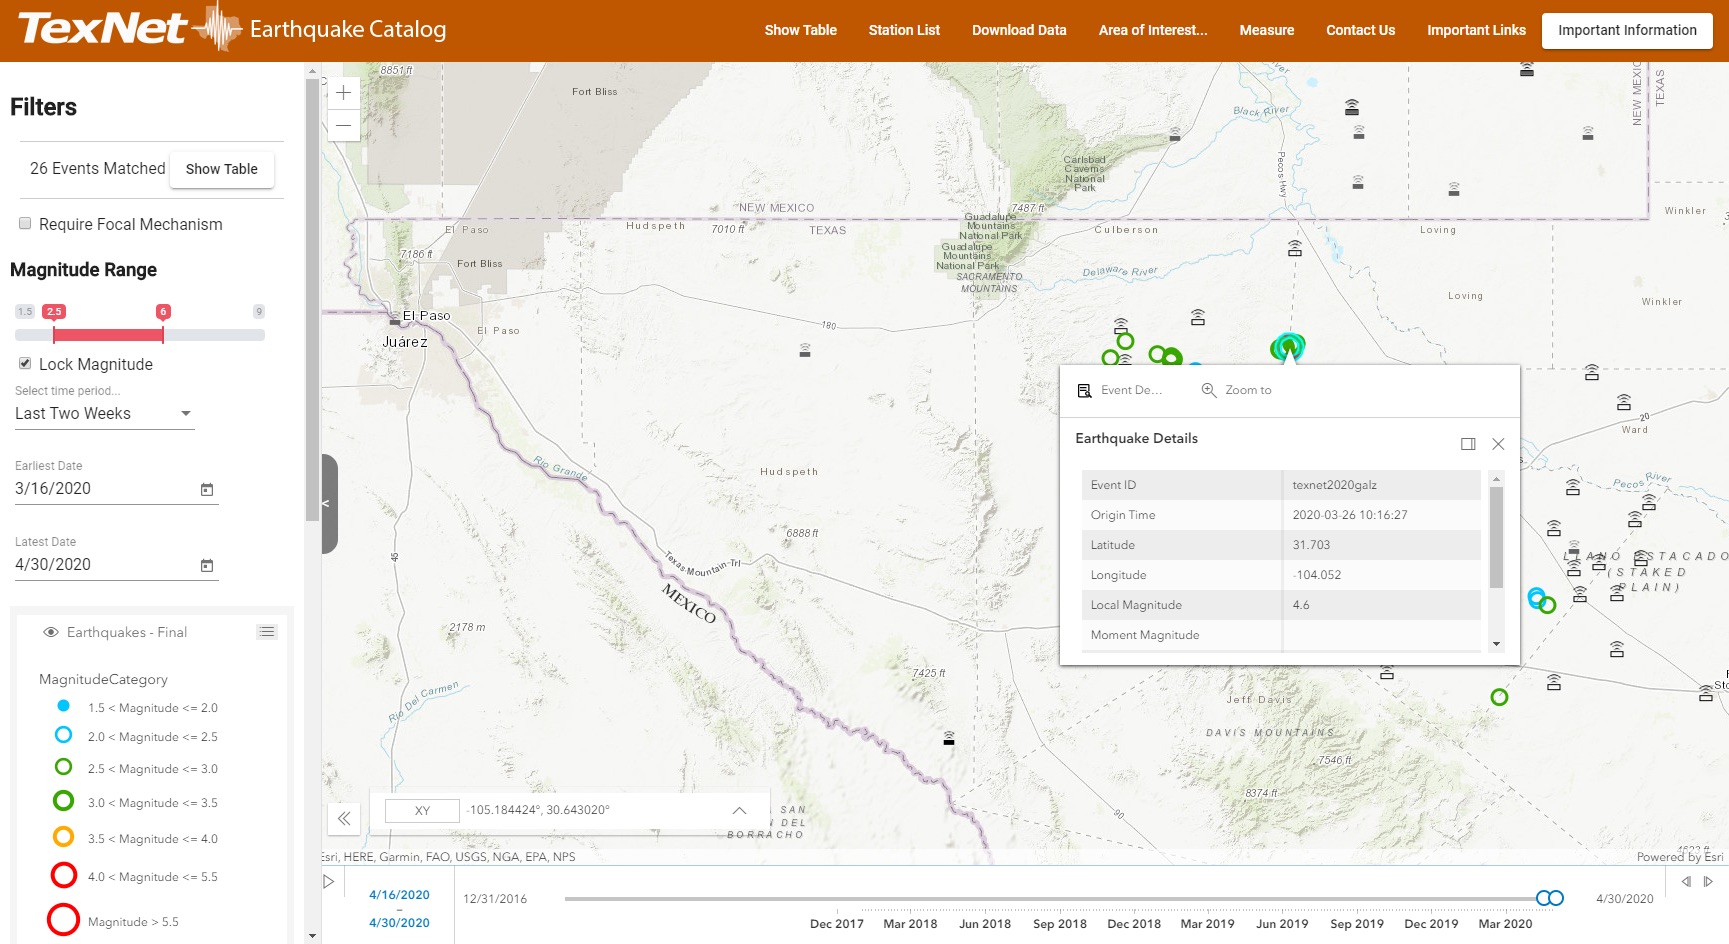The width and height of the screenshot is (1729, 944).
Task: Open the Last Two Weeks time period dropdown
Action: click(x=104, y=414)
